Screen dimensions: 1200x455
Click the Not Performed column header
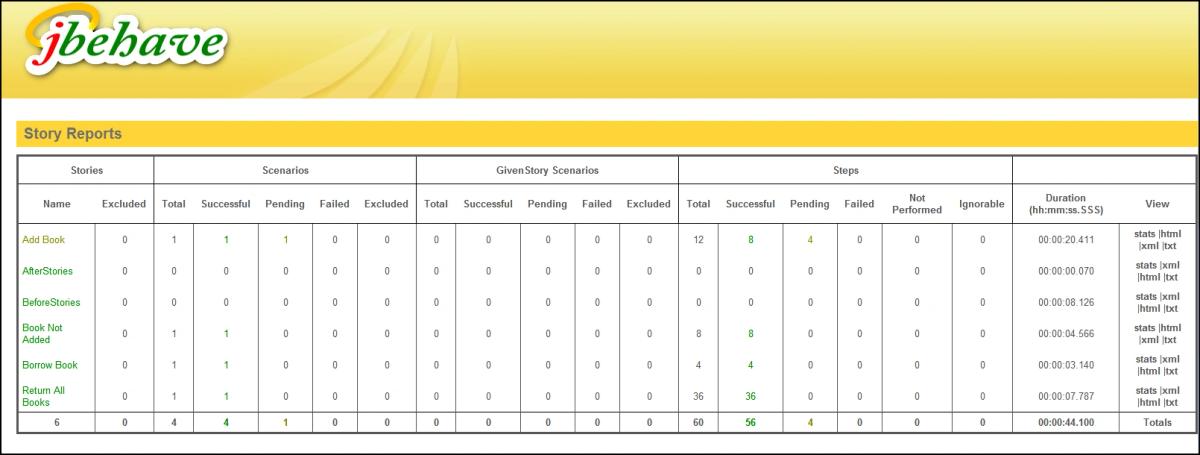[x=917, y=204]
